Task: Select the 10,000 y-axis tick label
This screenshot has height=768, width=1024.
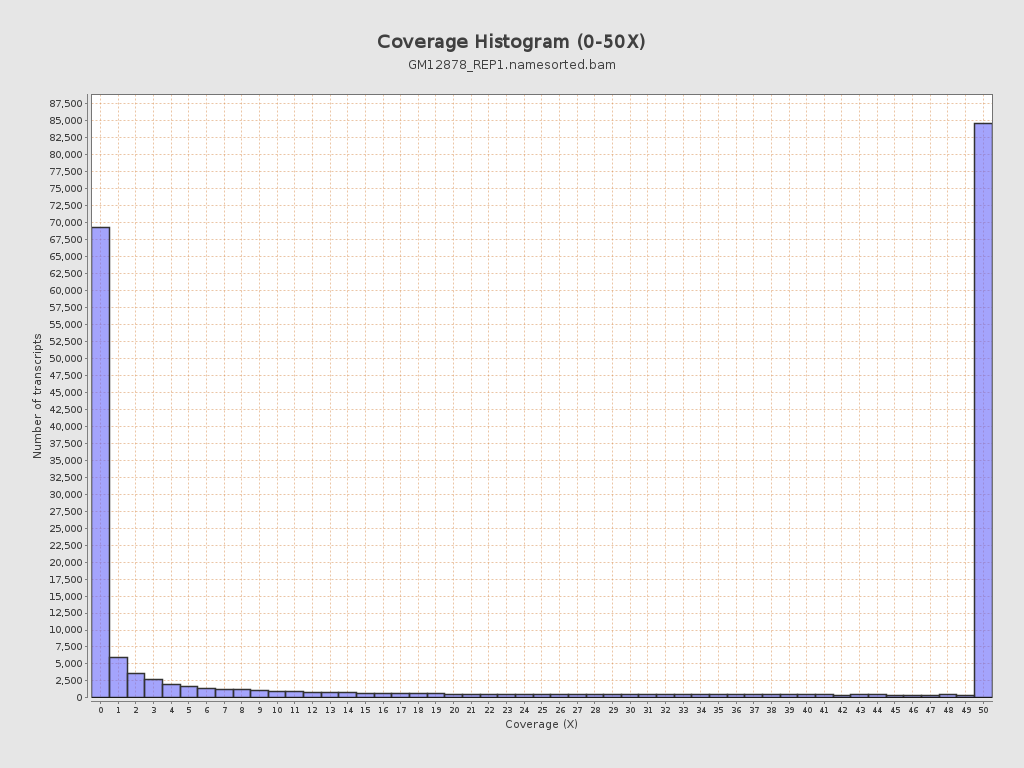Action: 65,630
